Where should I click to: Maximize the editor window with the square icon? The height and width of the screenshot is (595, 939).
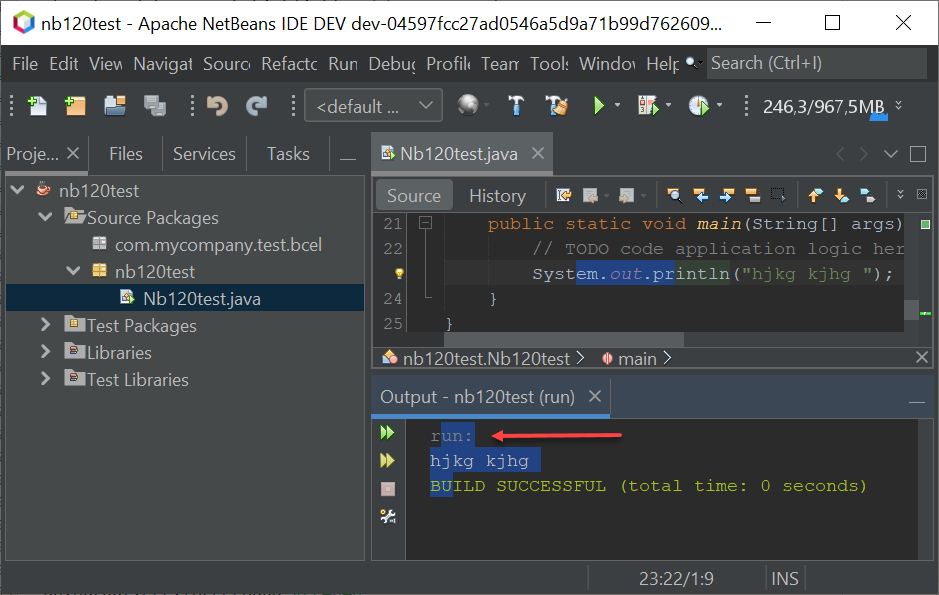tap(917, 154)
